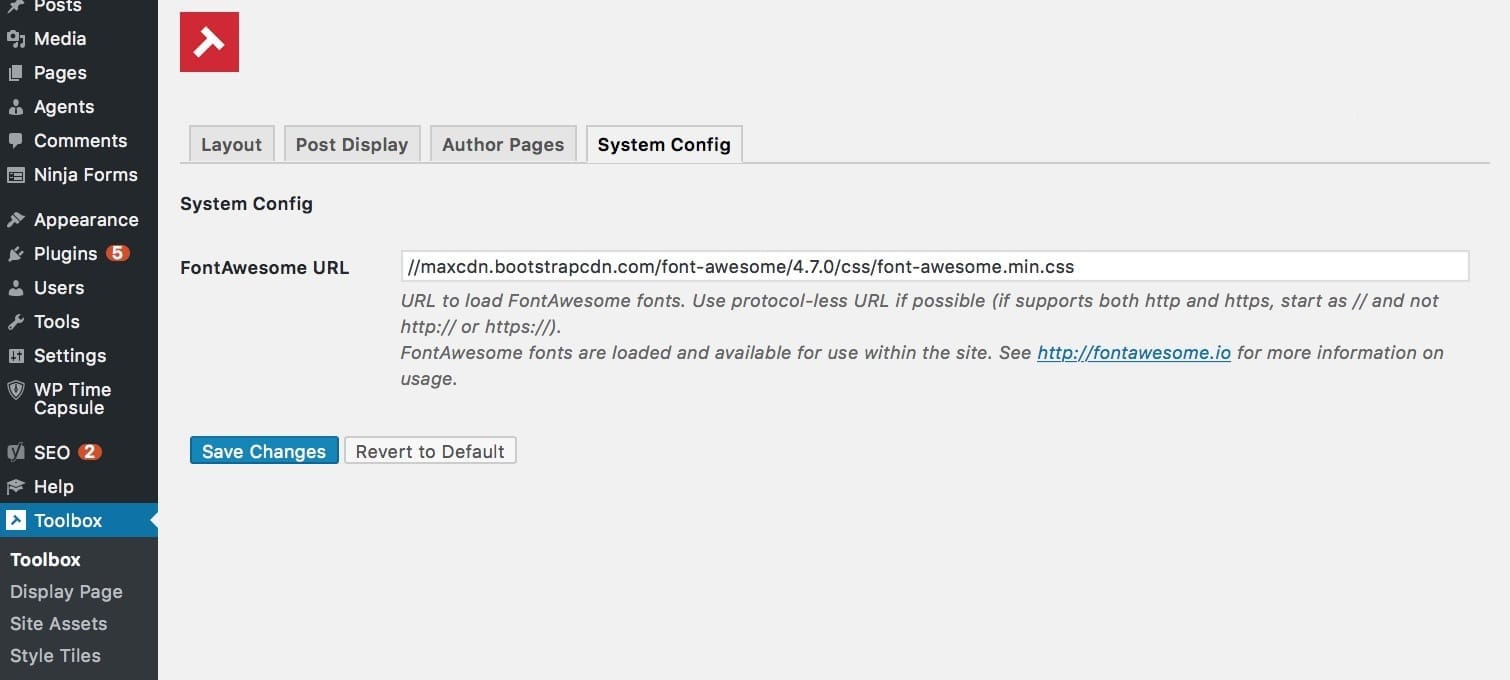This screenshot has width=1510, height=680.
Task: Click the Tools wrench icon
Action: coord(16,322)
